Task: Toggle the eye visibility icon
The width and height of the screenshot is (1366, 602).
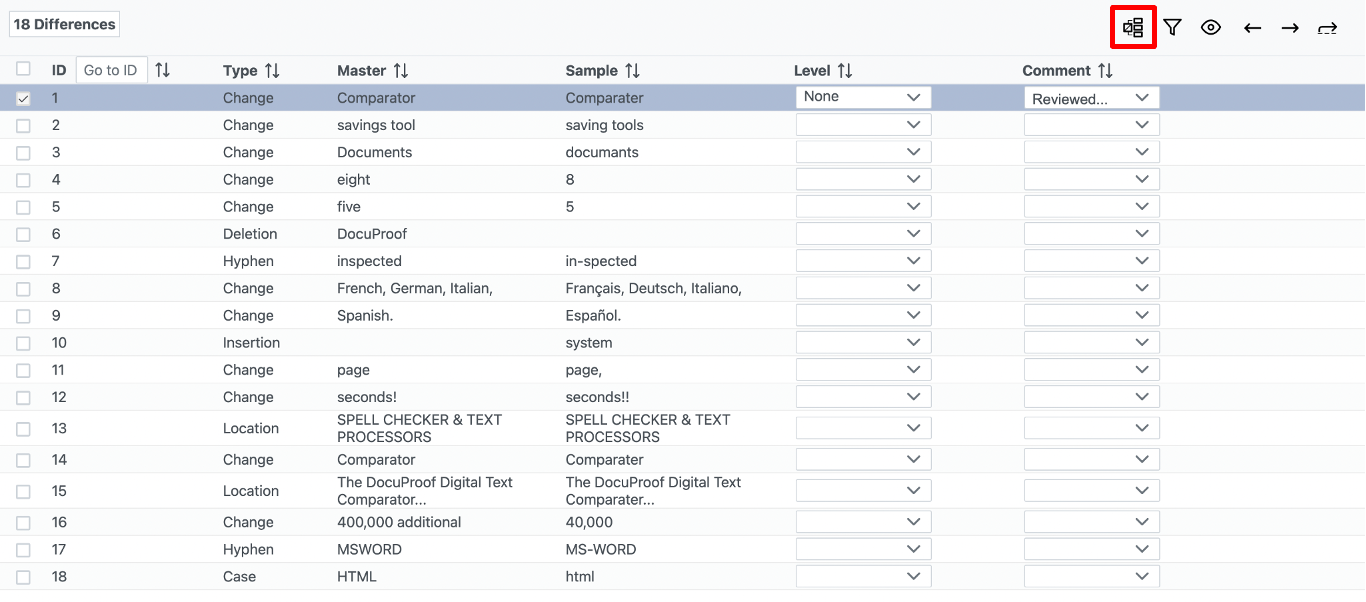Action: pyautogui.click(x=1211, y=28)
